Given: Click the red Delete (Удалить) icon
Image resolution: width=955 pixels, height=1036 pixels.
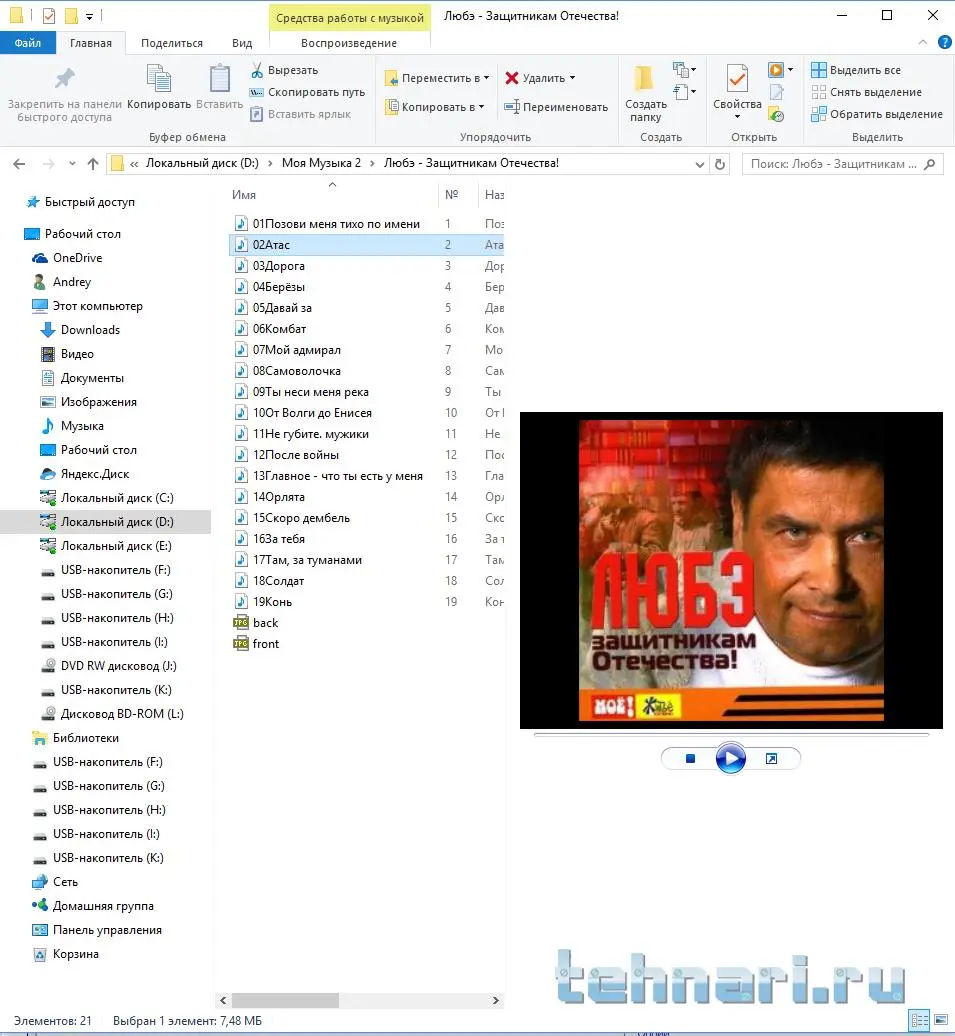Looking at the screenshot, I should coord(512,78).
